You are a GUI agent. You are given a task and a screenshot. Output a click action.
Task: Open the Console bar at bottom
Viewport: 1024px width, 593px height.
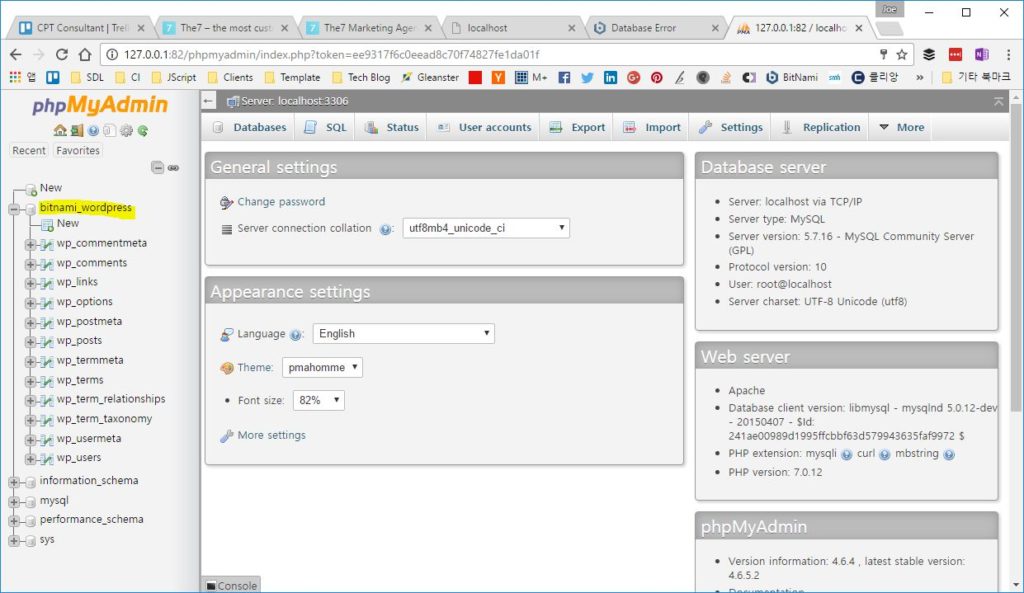(x=232, y=585)
